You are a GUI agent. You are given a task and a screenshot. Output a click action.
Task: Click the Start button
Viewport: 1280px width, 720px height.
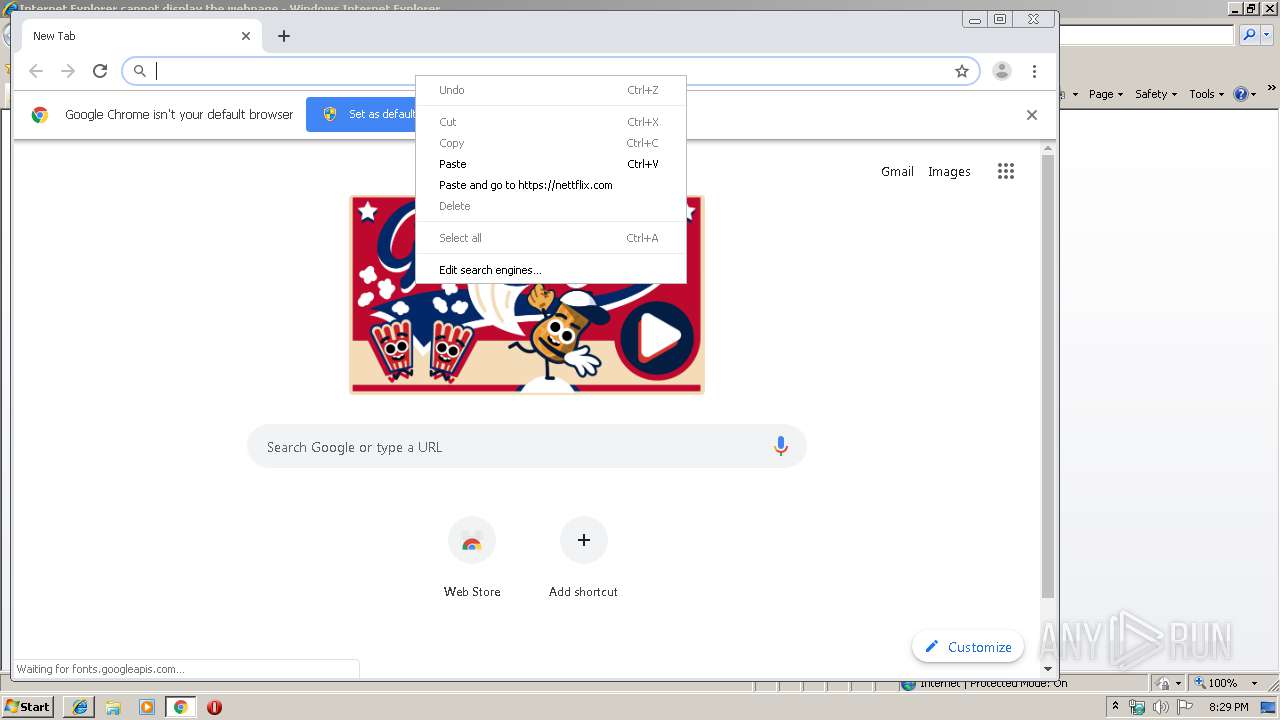[x=28, y=706]
